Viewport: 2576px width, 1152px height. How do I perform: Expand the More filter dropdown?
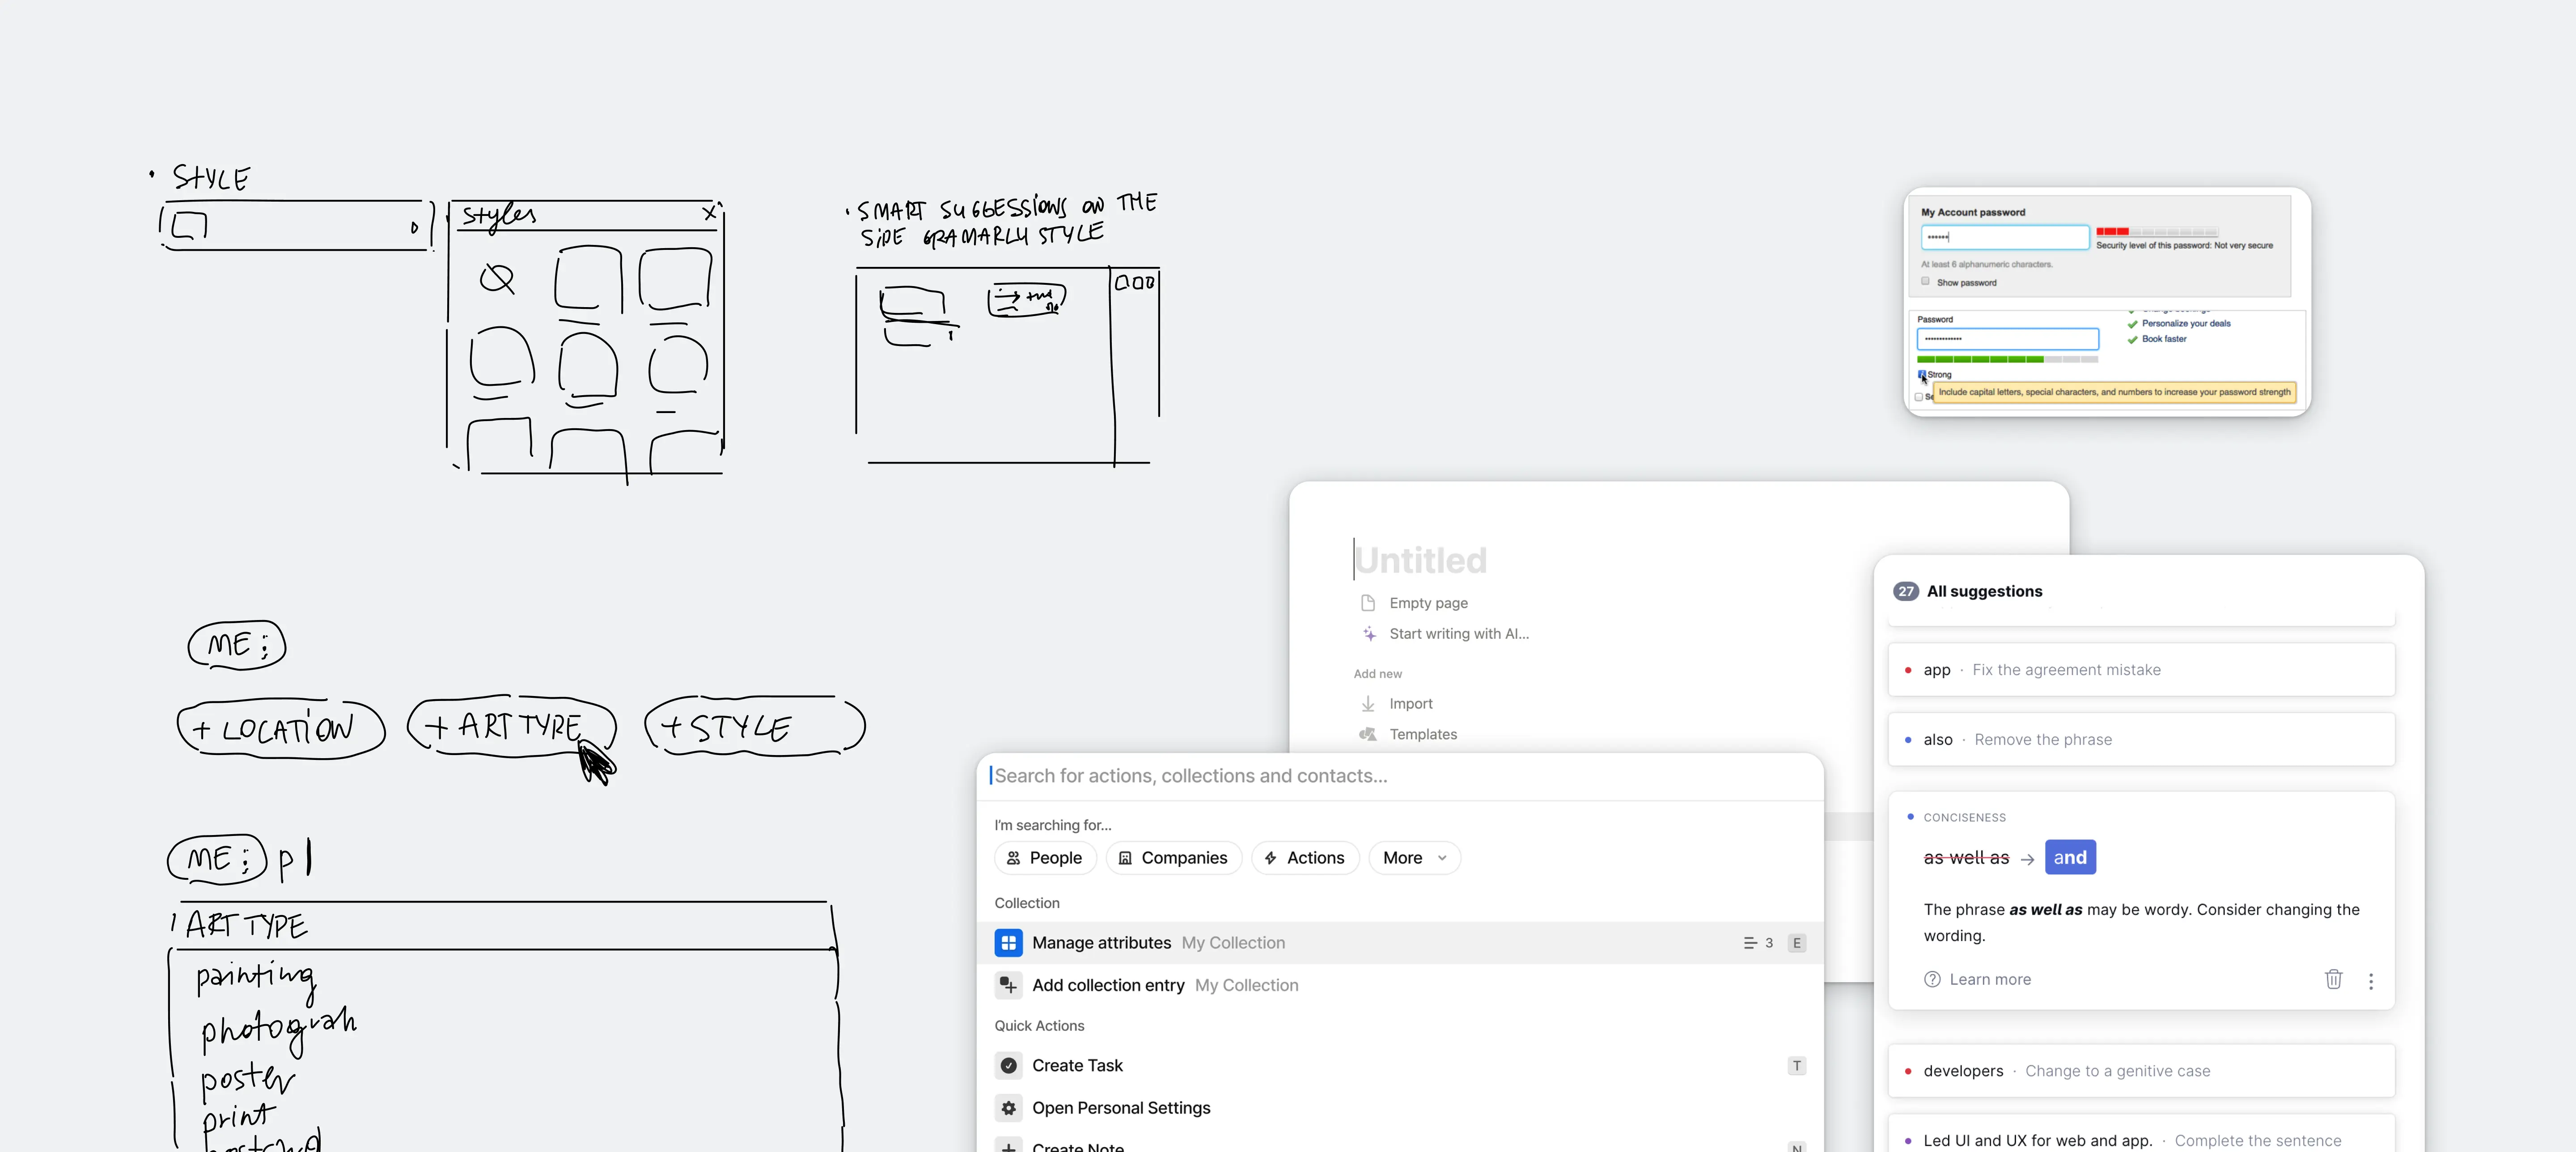[x=1414, y=858]
